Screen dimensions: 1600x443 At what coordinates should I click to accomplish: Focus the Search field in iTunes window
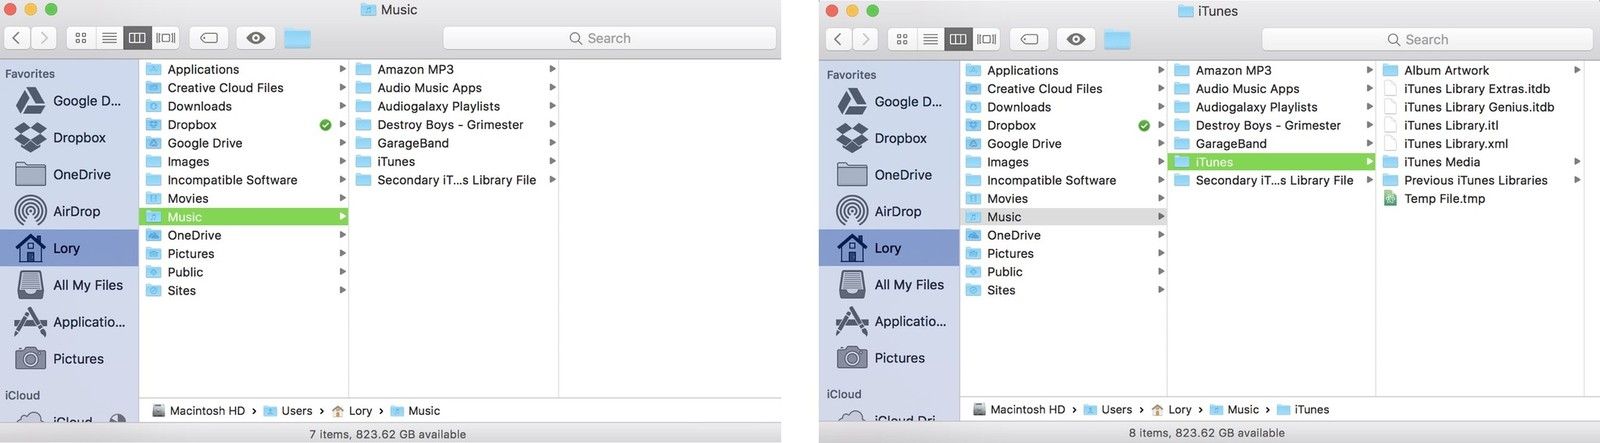1427,39
